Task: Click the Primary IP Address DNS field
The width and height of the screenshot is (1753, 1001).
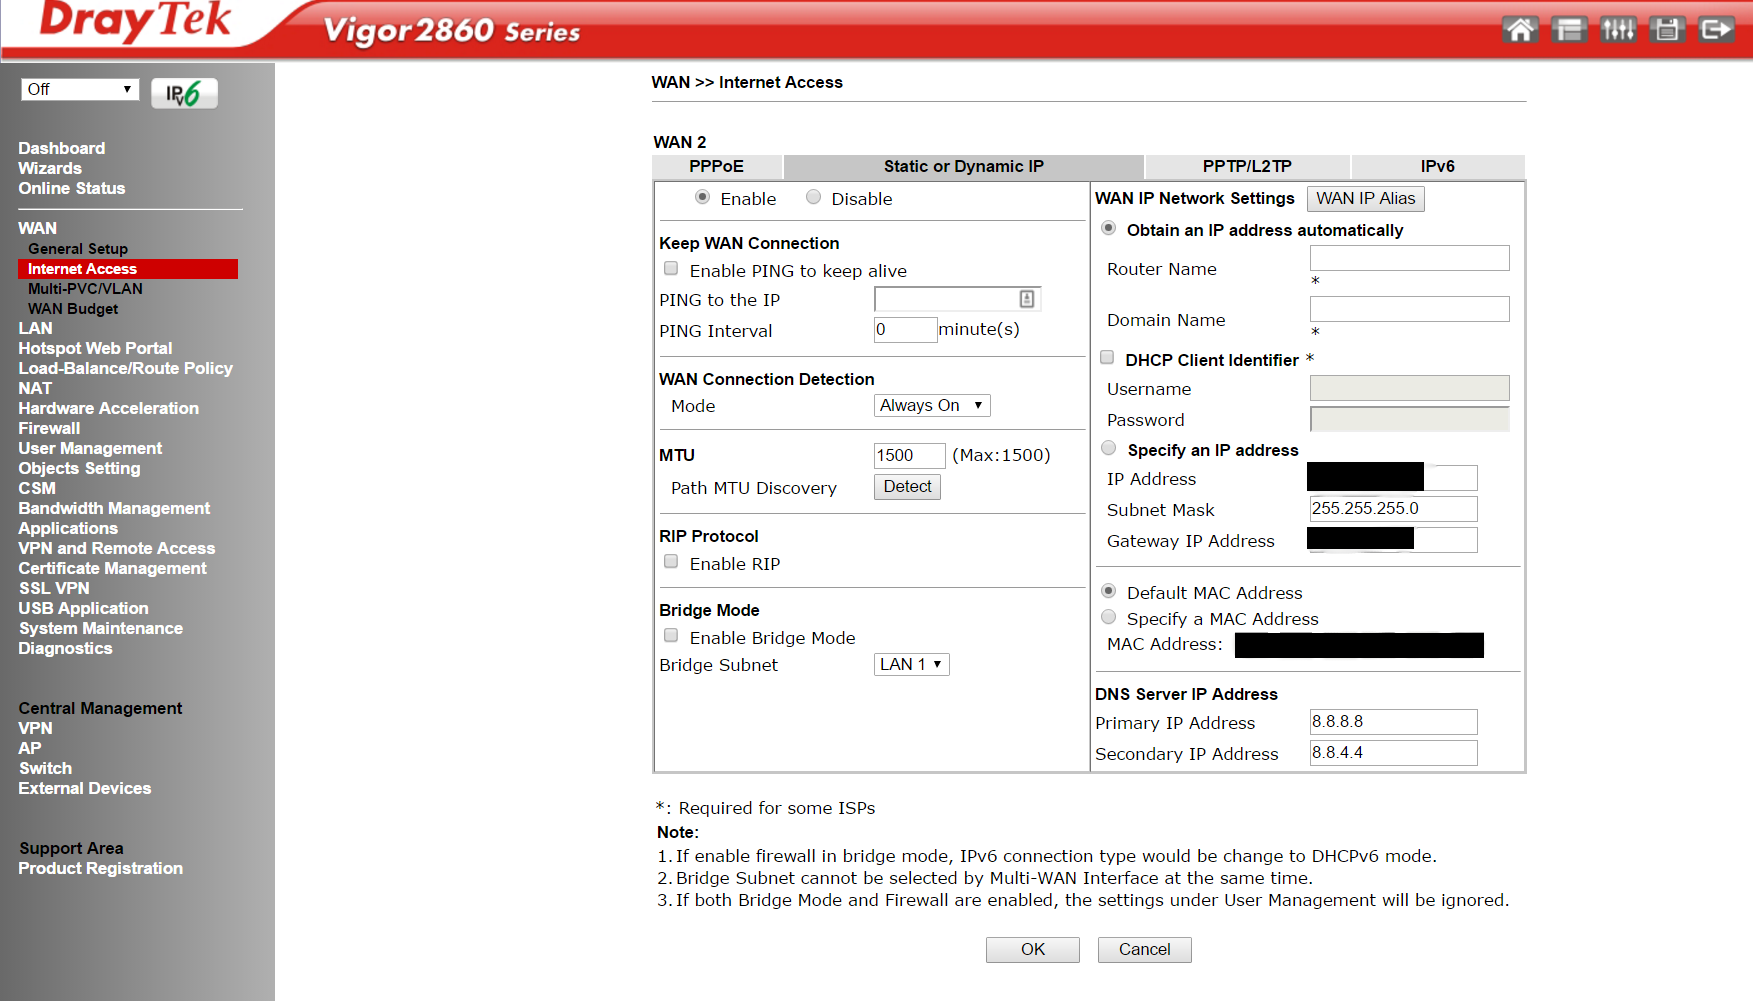Action: [x=1393, y=722]
